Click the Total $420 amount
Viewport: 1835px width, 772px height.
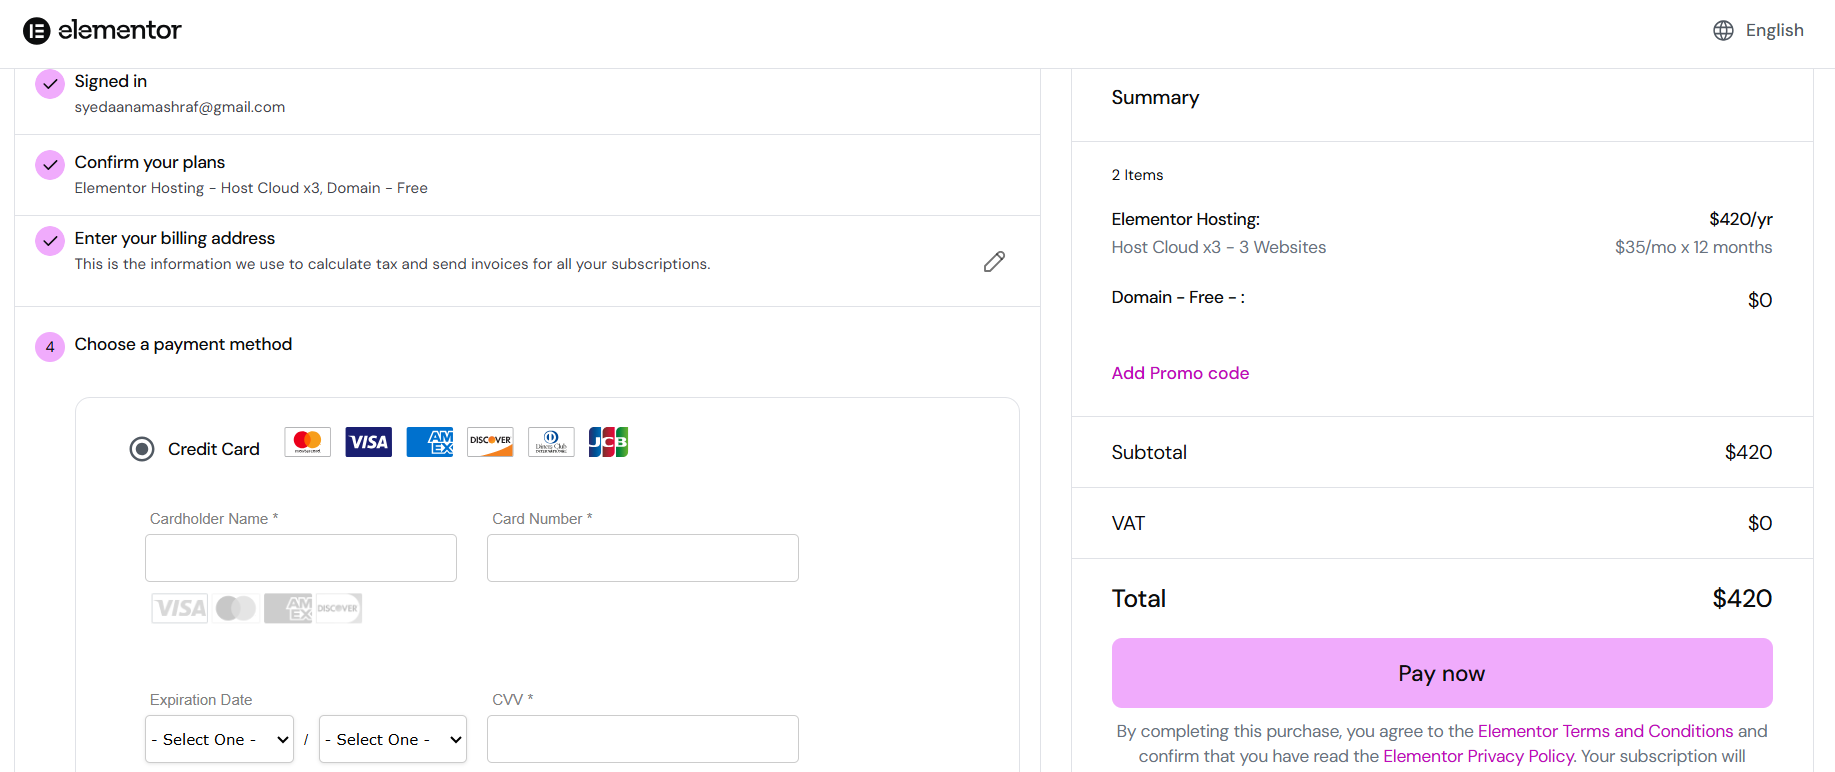tap(1743, 598)
